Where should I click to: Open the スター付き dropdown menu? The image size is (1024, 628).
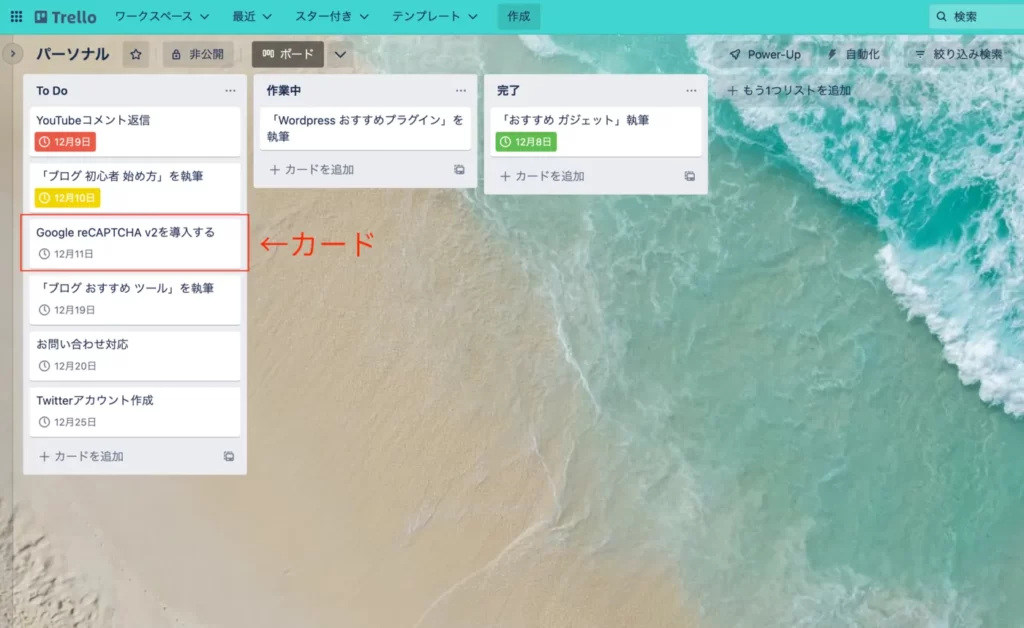pos(332,16)
